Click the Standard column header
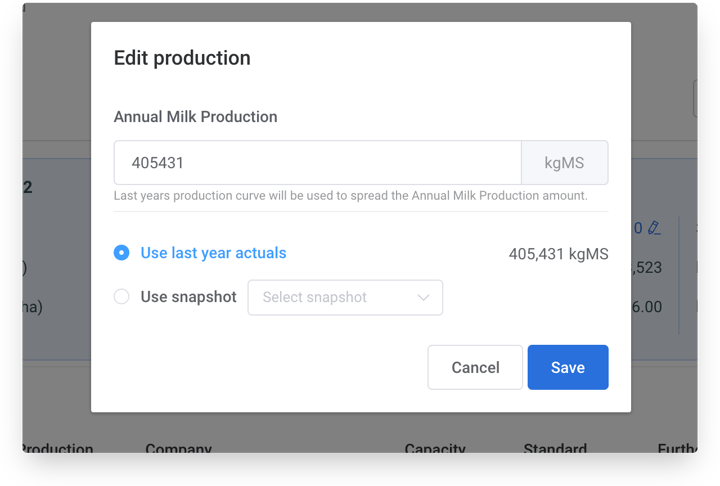Viewport: 720px width, 486px height. [555, 448]
